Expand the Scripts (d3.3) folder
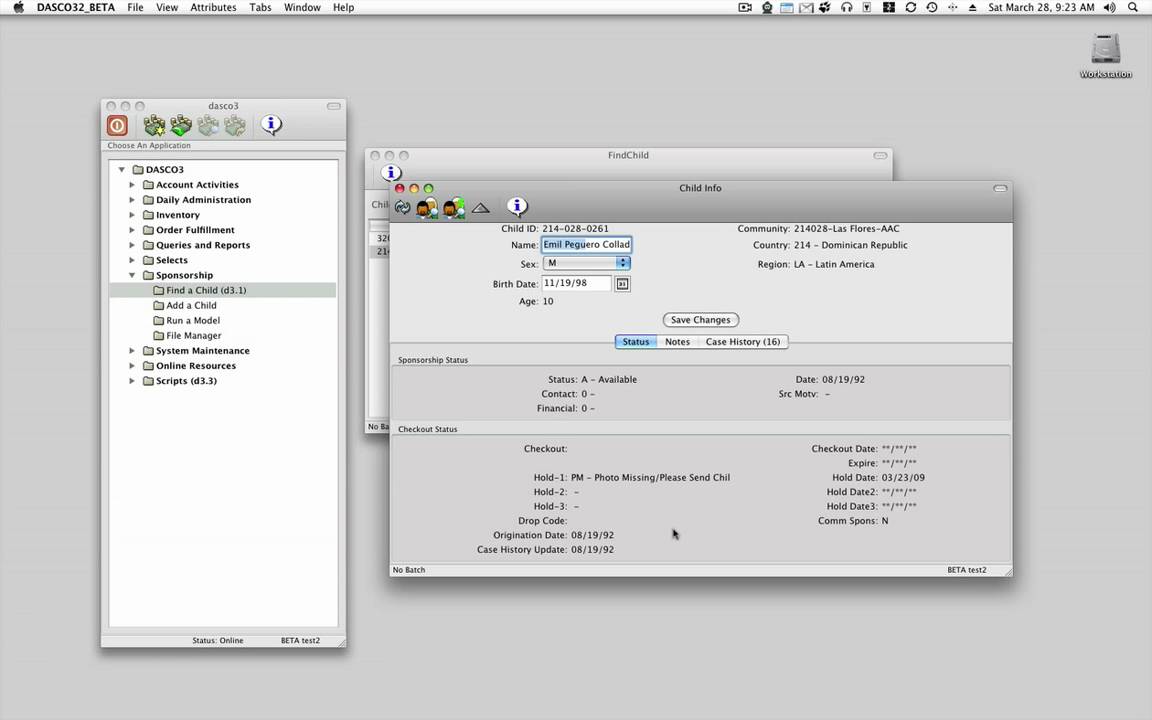Viewport: 1152px width, 720px height. (132, 381)
